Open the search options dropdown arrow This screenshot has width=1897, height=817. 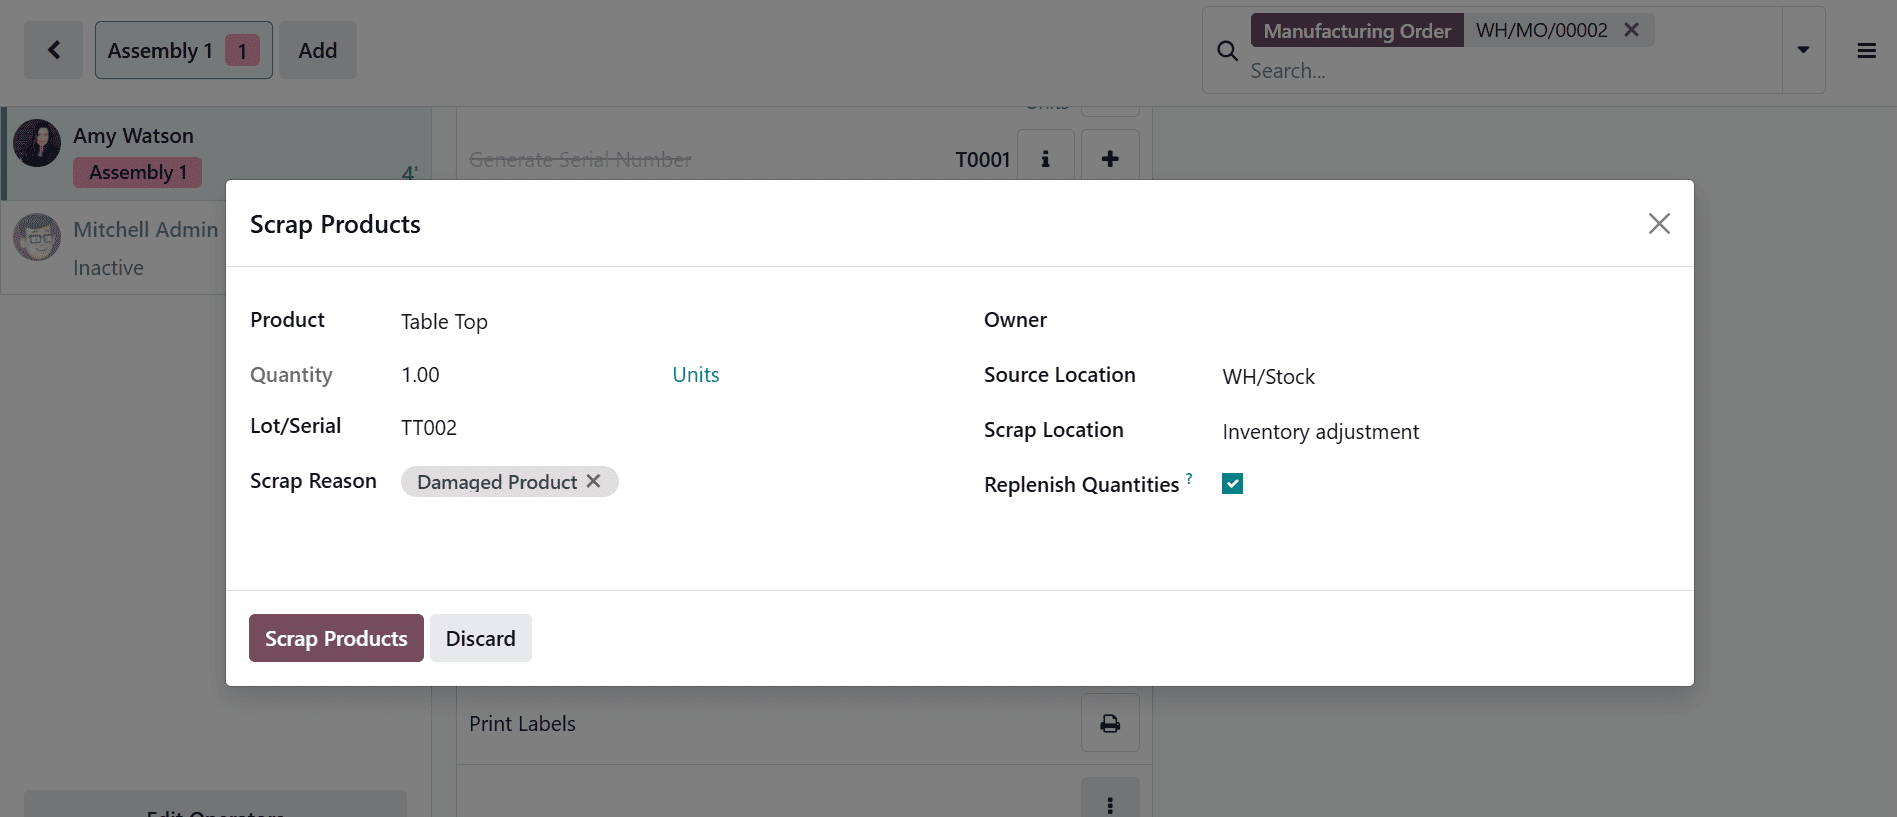(1803, 50)
